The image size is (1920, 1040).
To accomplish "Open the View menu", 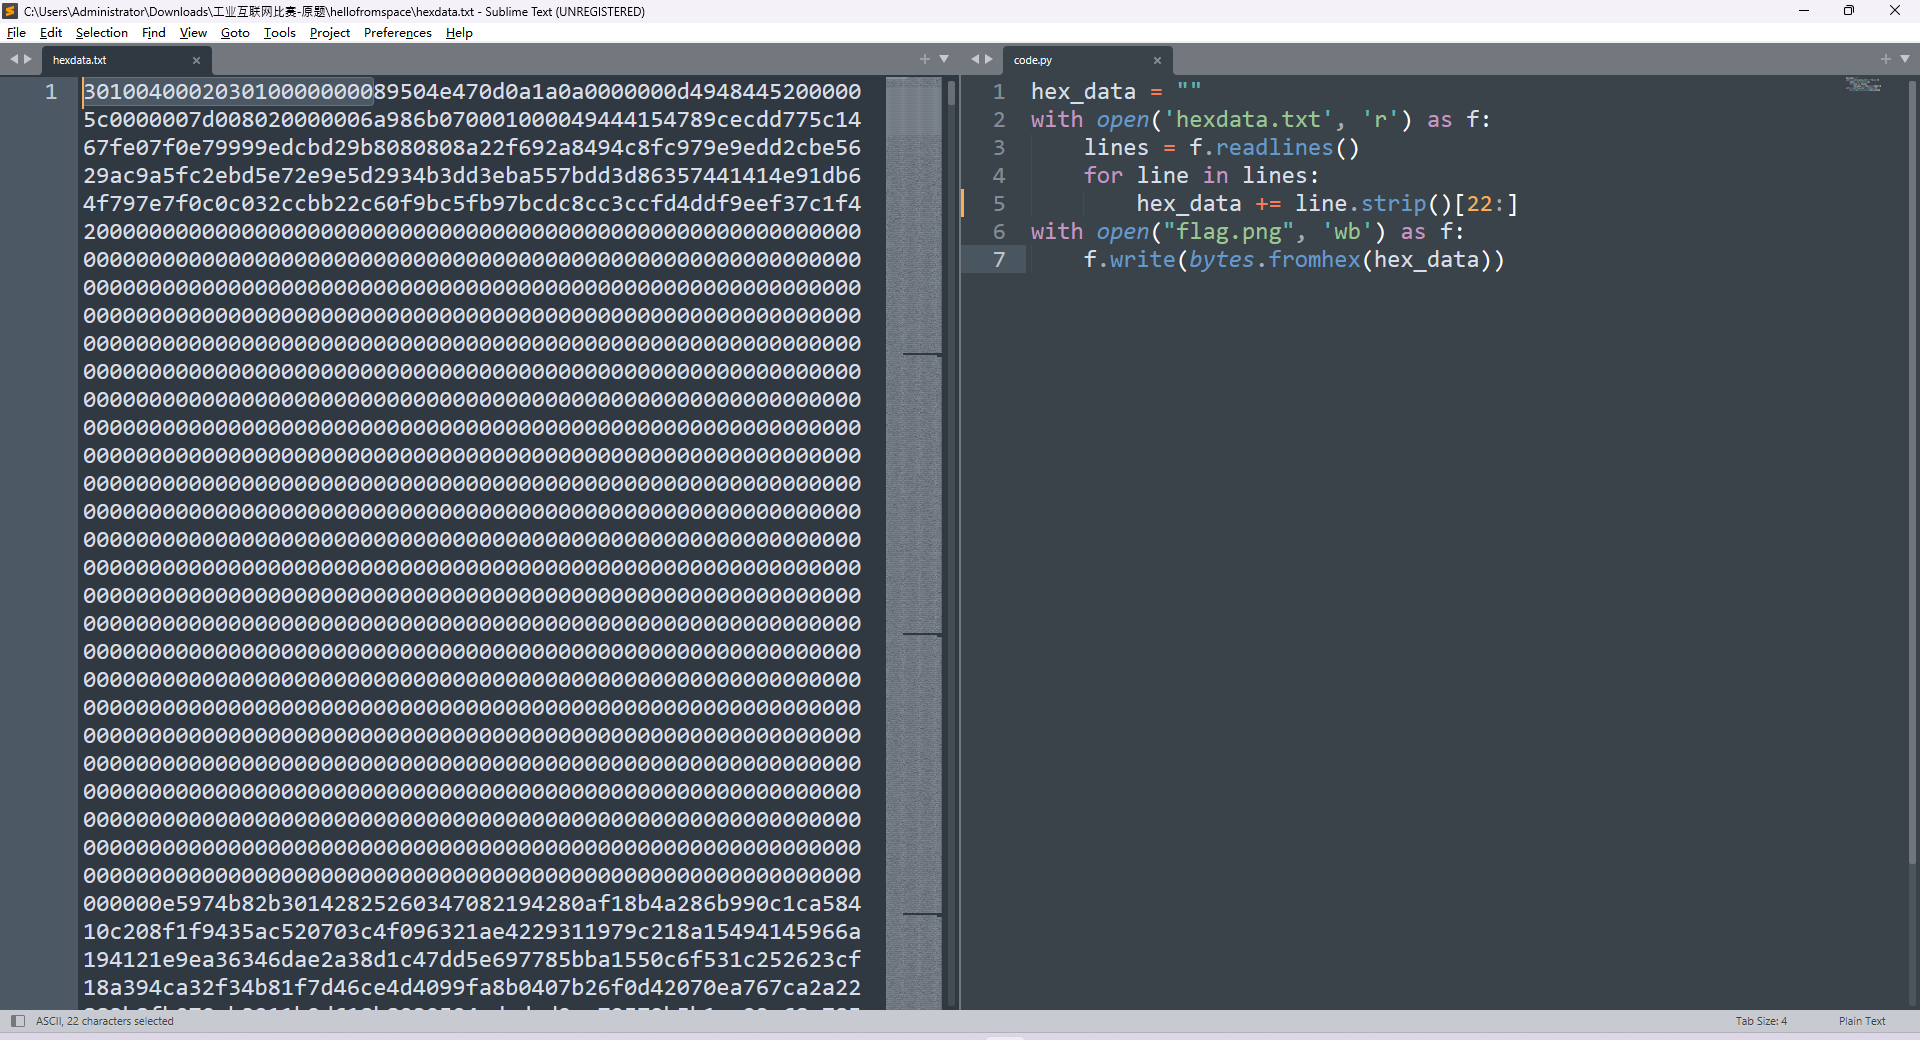I will (193, 33).
